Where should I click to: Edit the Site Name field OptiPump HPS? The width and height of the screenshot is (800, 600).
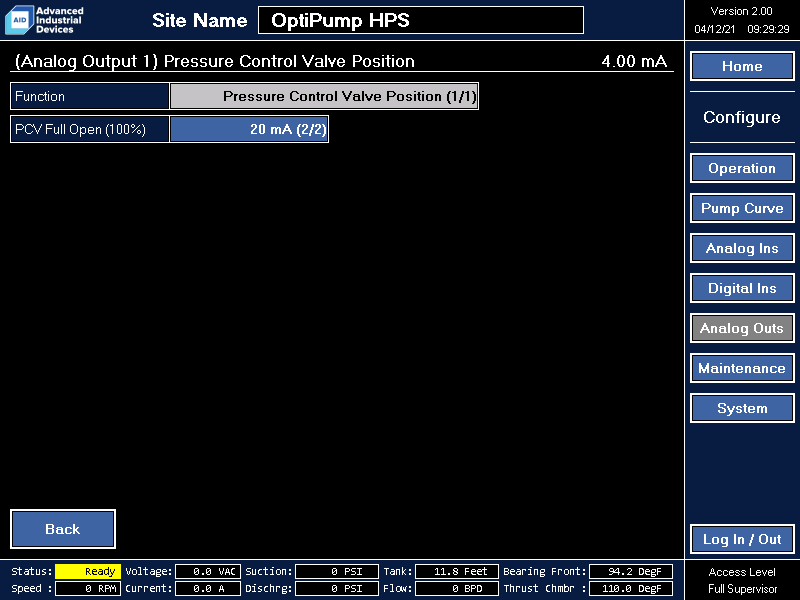[421, 20]
